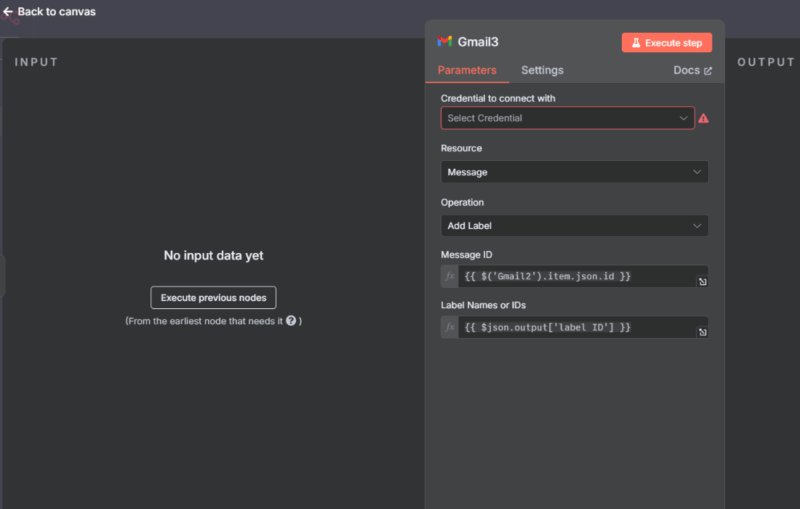Click the Gmail logo icon beside Gmail3

pyautogui.click(x=444, y=41)
